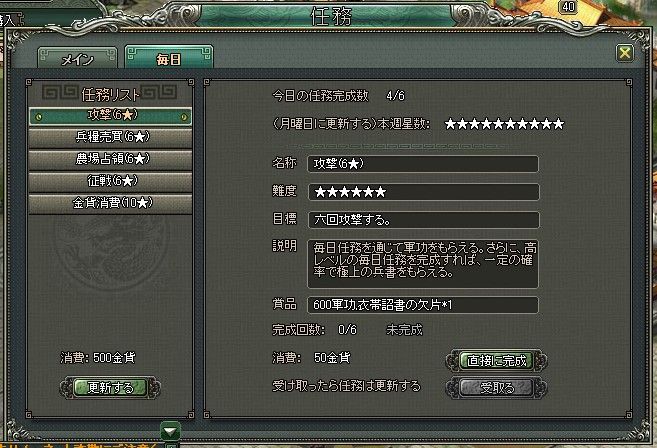Click the greyed 受取る claim button

pos(497,388)
